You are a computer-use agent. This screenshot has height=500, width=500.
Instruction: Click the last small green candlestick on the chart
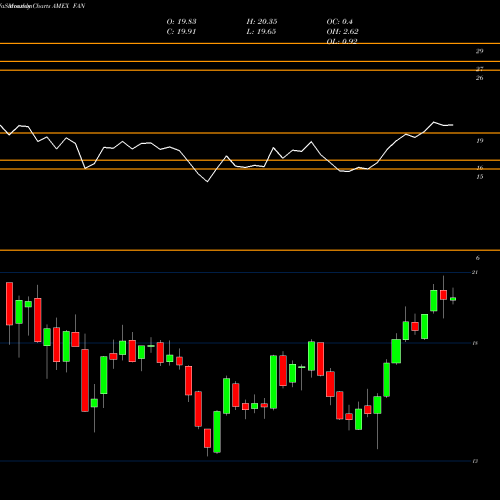point(453,299)
